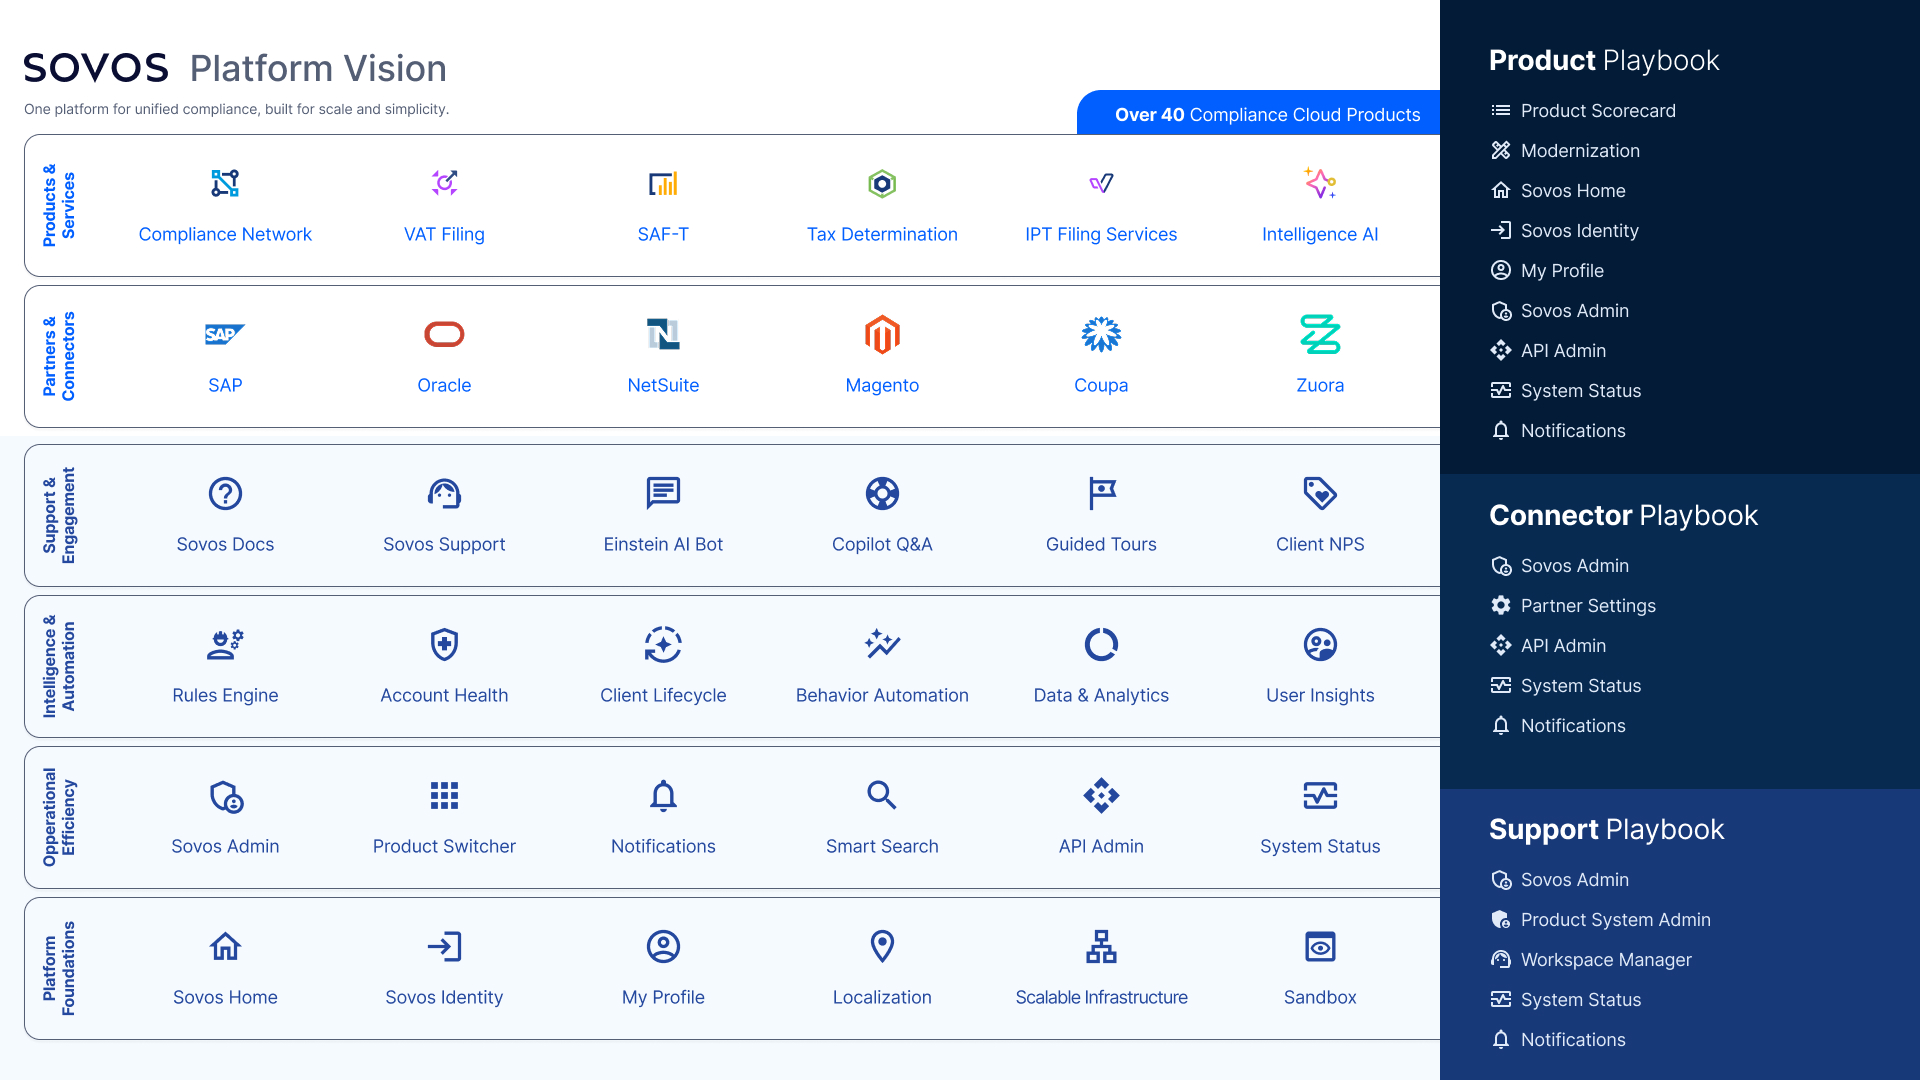Image resolution: width=1920 pixels, height=1080 pixels.
Task: Open Partner Settings under Connector Playbook
Action: coord(1588,605)
